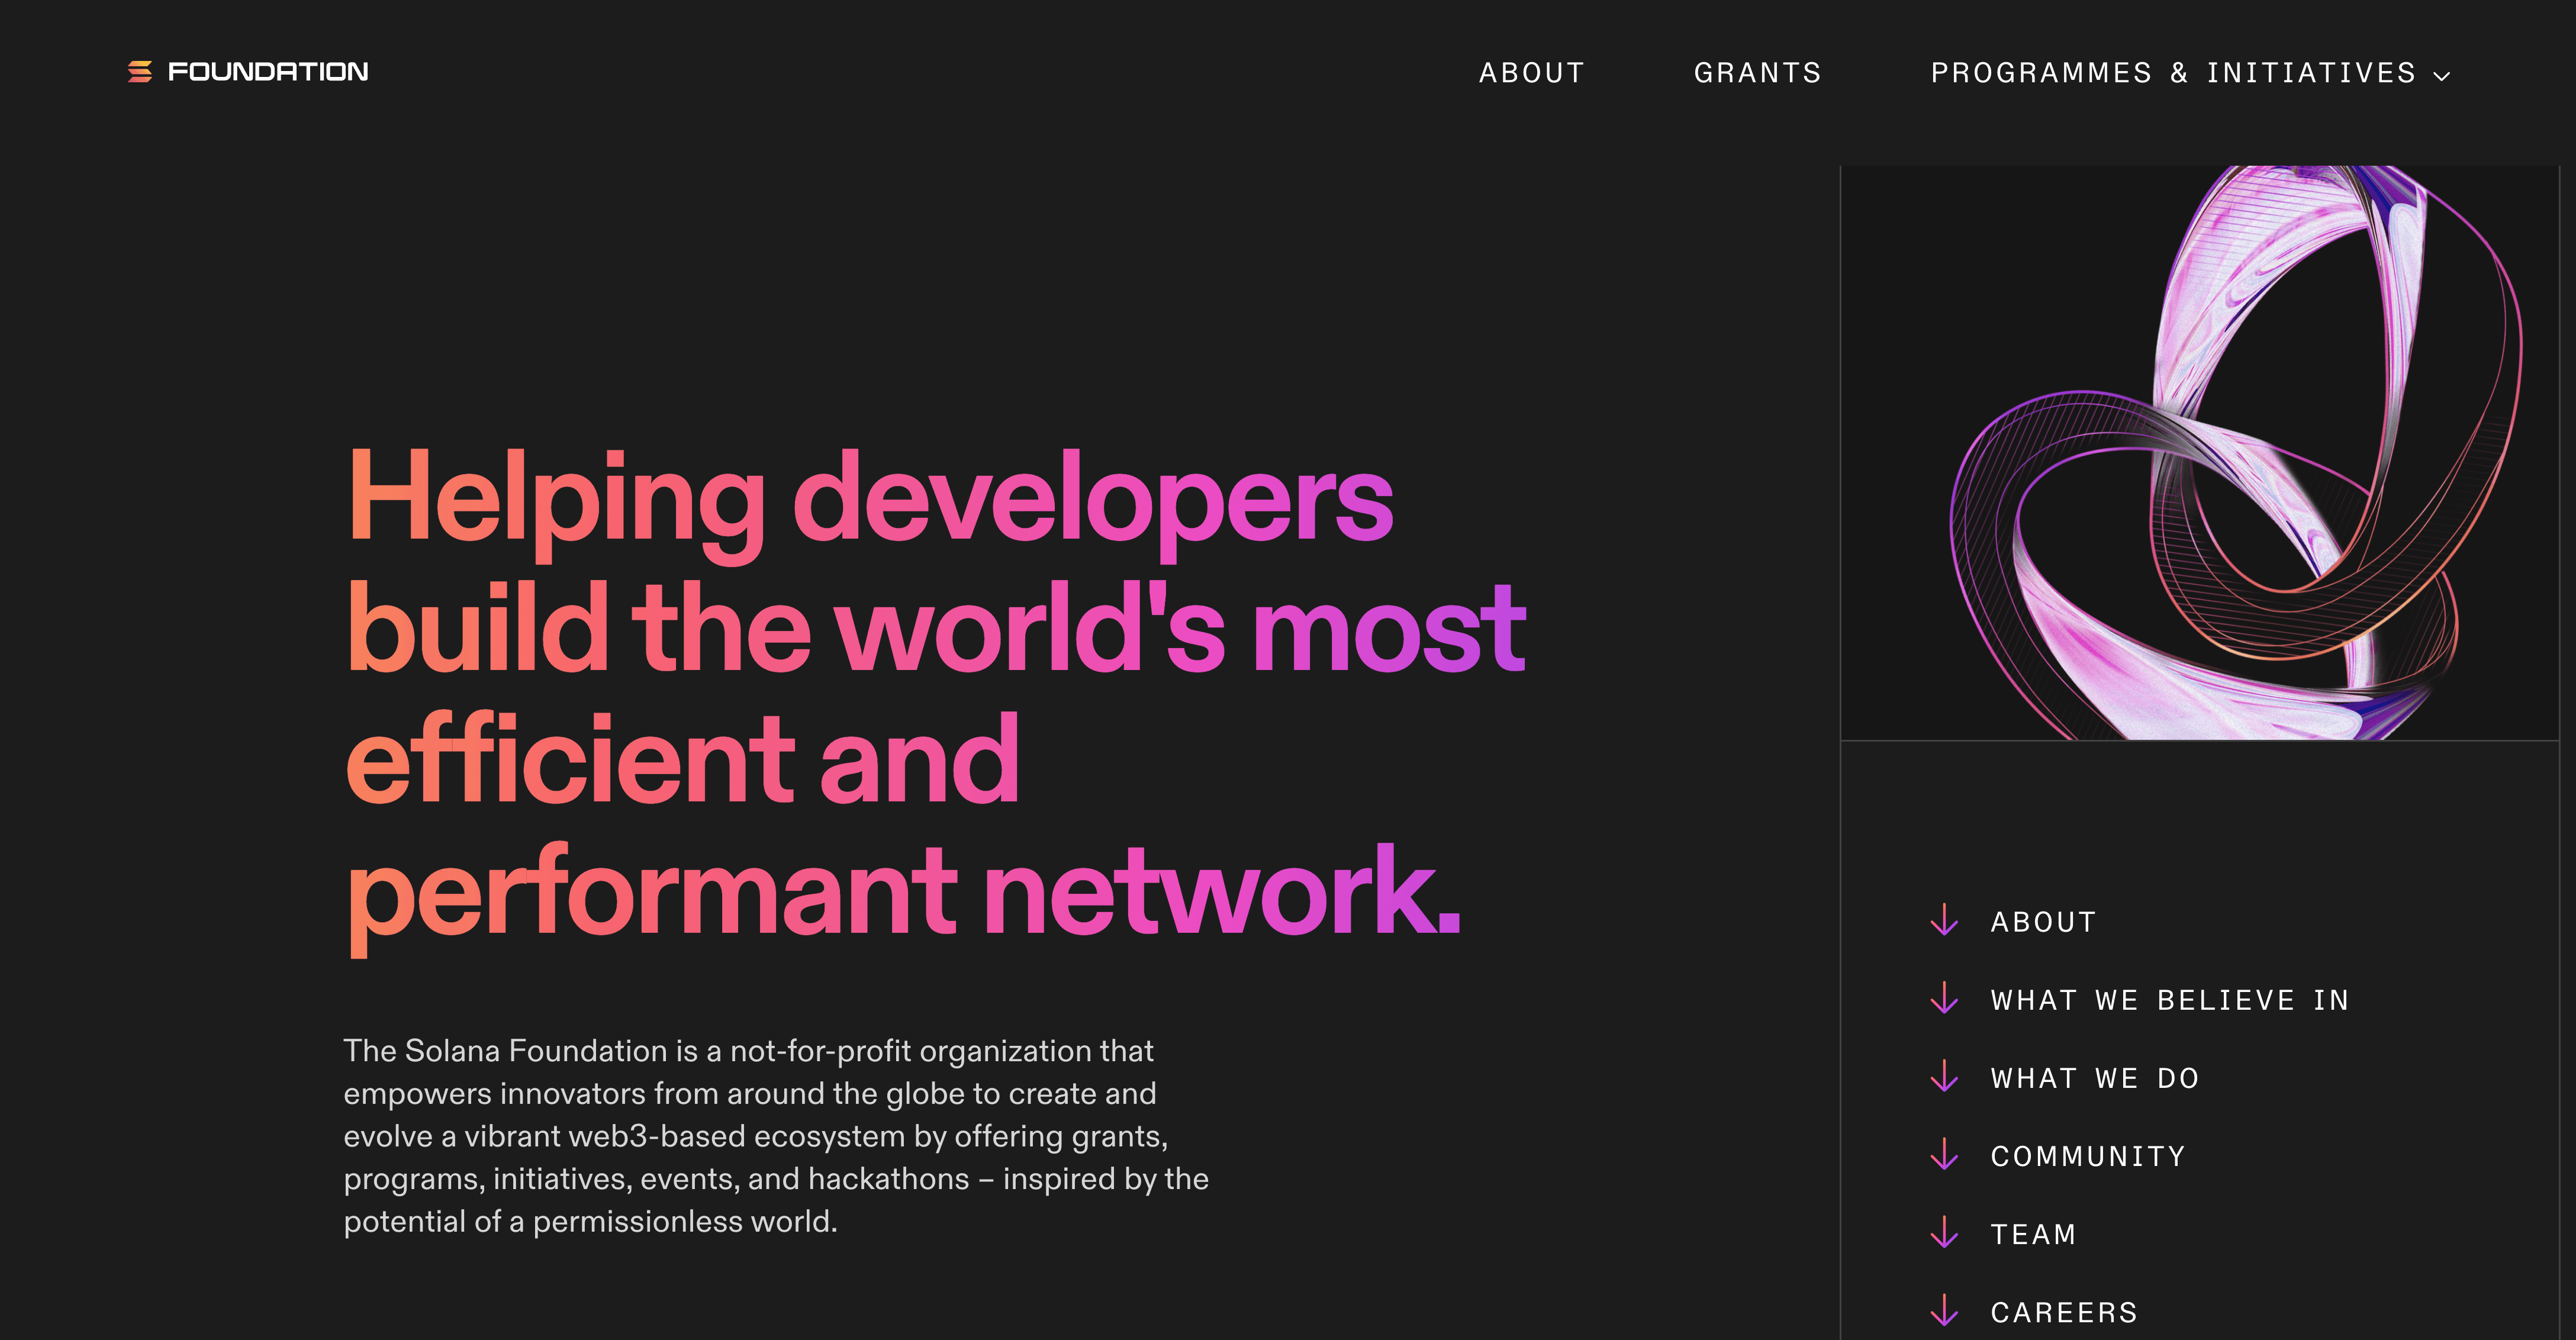The image size is (2576, 1340).
Task: Click down arrow icon beside Team
Action: [1944, 1233]
